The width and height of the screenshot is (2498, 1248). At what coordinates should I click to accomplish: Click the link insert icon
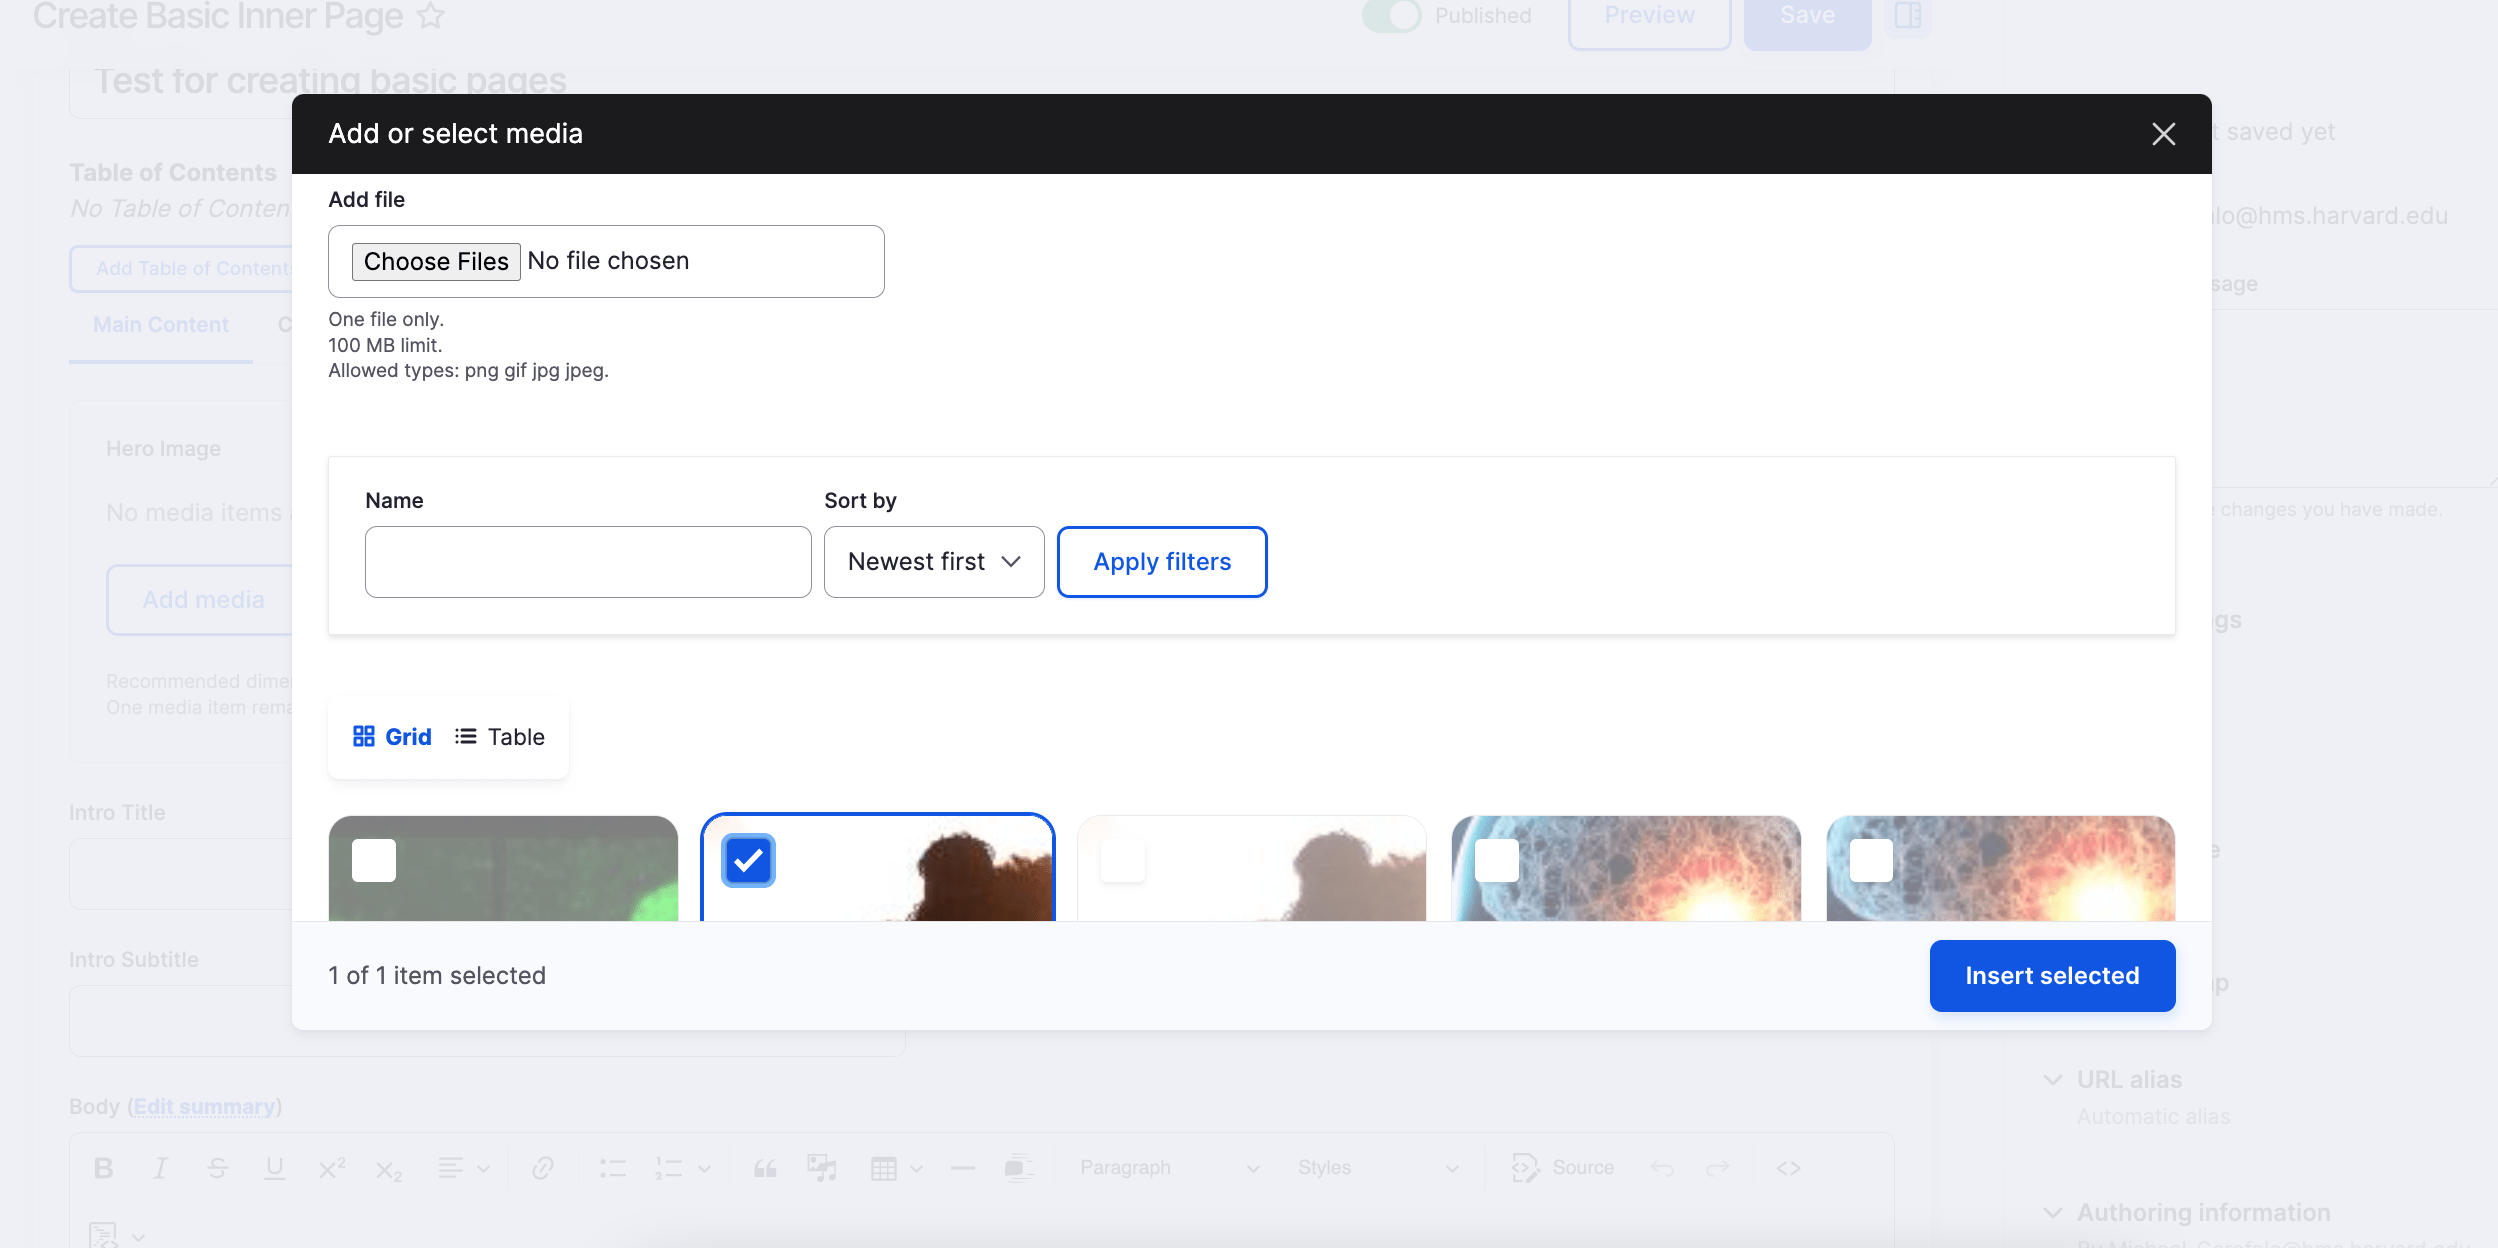[x=543, y=1168]
